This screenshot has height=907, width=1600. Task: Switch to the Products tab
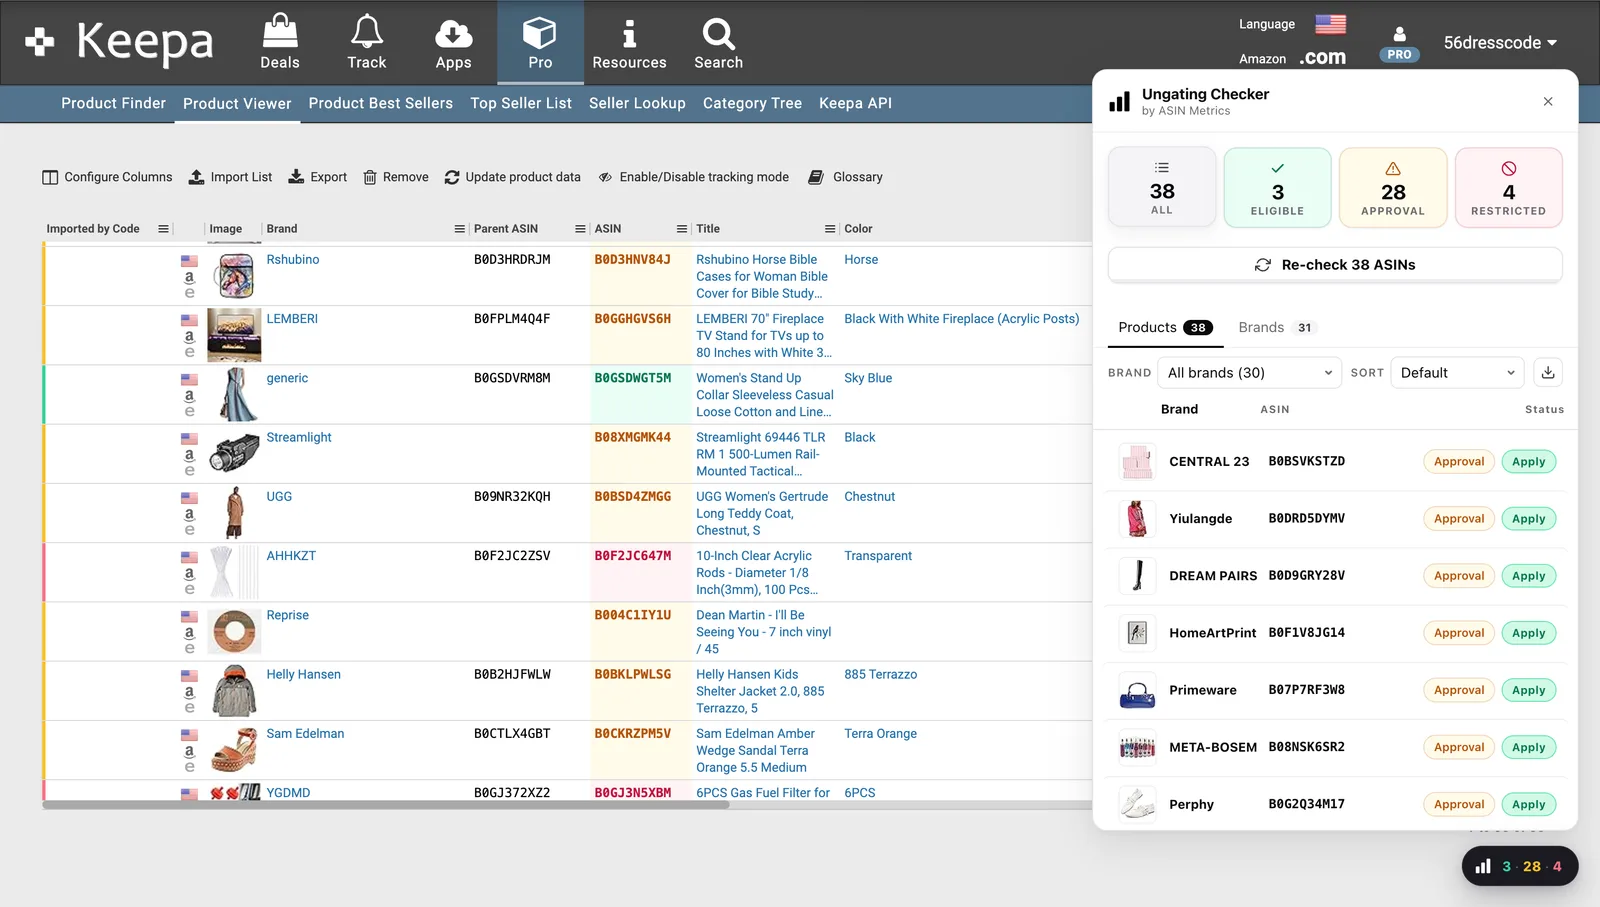1165,328
